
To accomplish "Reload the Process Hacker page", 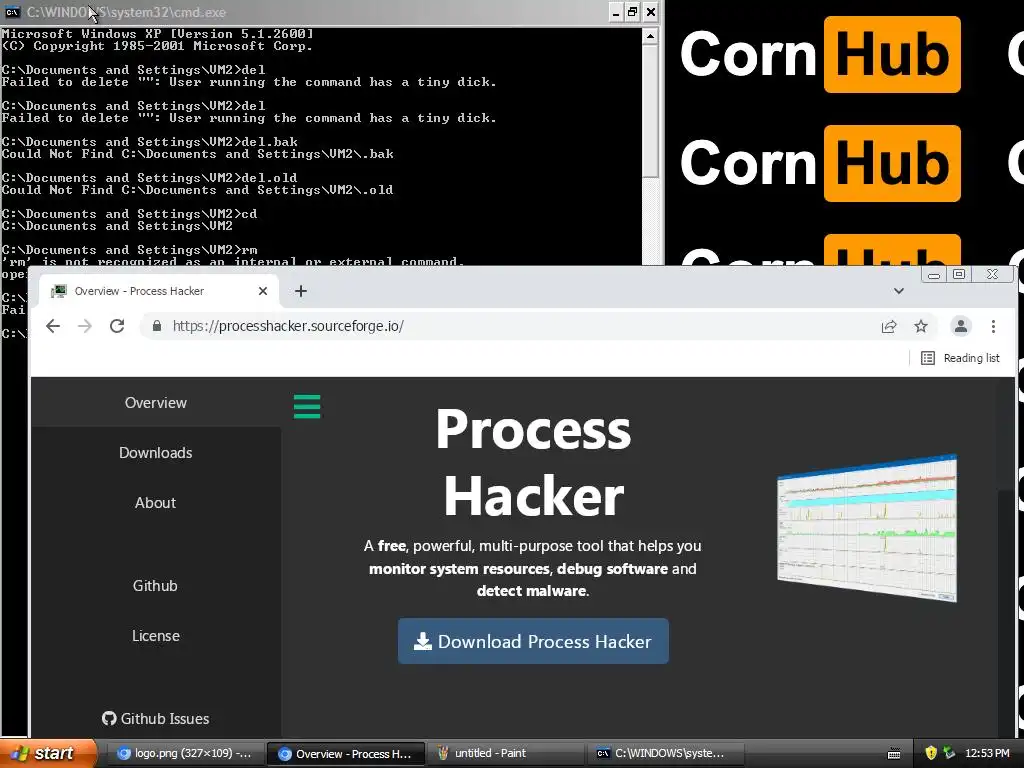I will click(117, 326).
